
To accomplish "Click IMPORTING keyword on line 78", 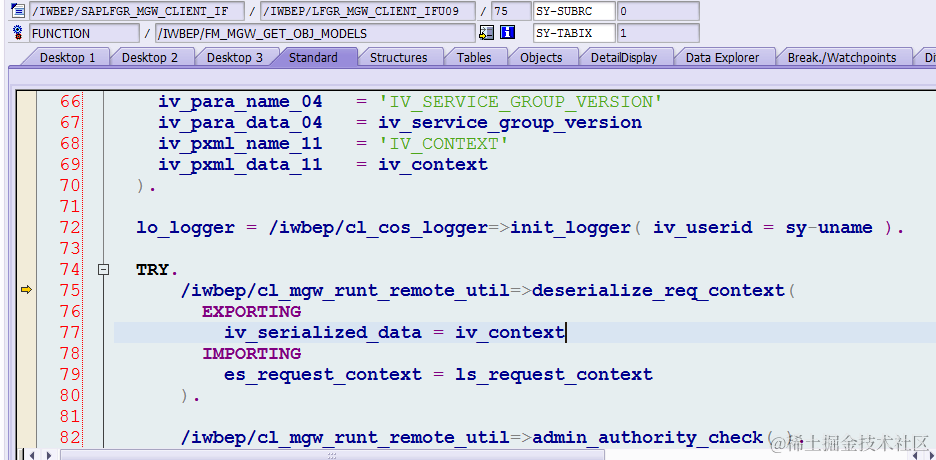I will (x=251, y=354).
